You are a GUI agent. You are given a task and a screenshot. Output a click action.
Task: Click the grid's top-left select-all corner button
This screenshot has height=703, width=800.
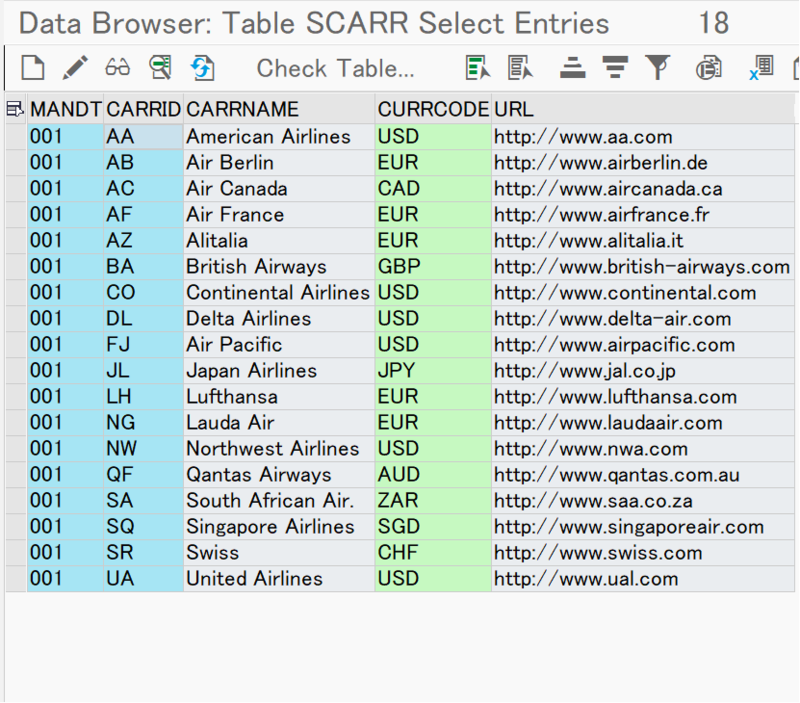point(13,108)
